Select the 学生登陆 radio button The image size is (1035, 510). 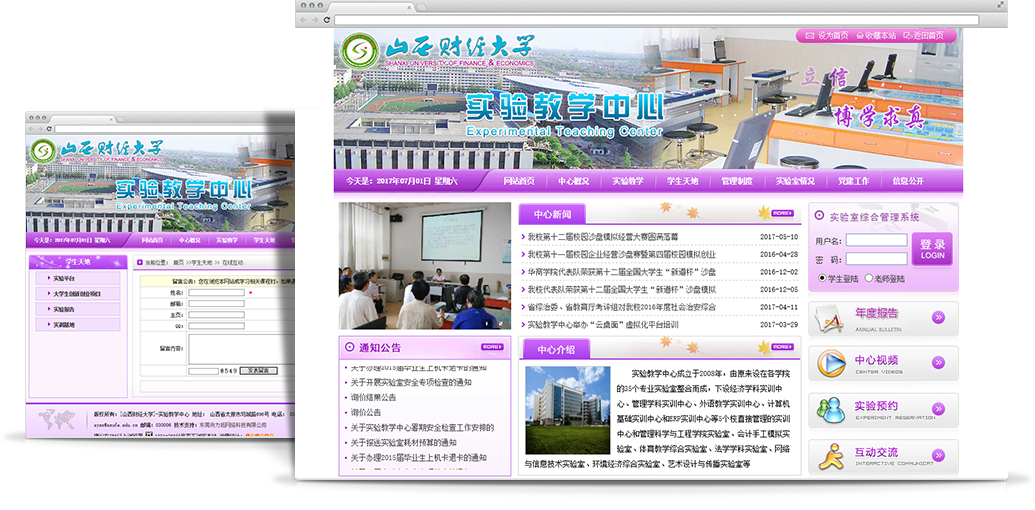pos(823,278)
